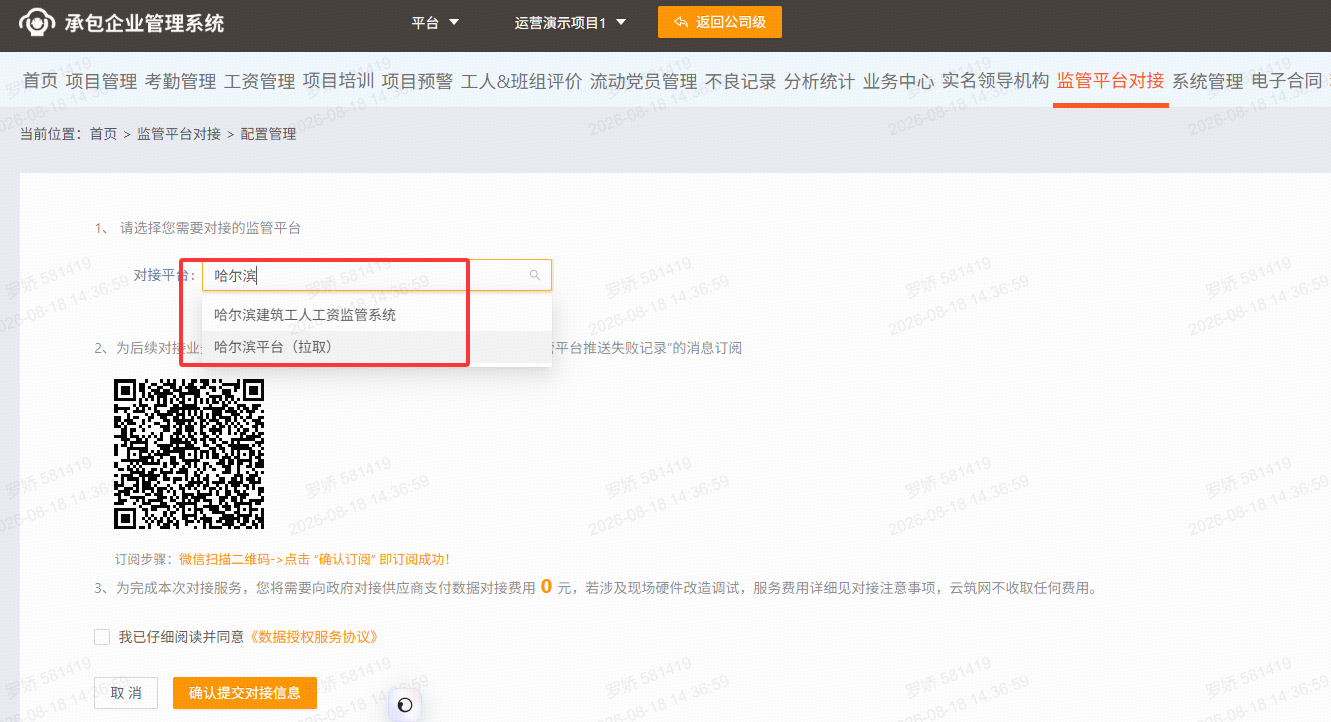Screen dimensions: 1331x722
Task: Click the system logo icon in header
Action: pyautogui.click(x=36, y=22)
